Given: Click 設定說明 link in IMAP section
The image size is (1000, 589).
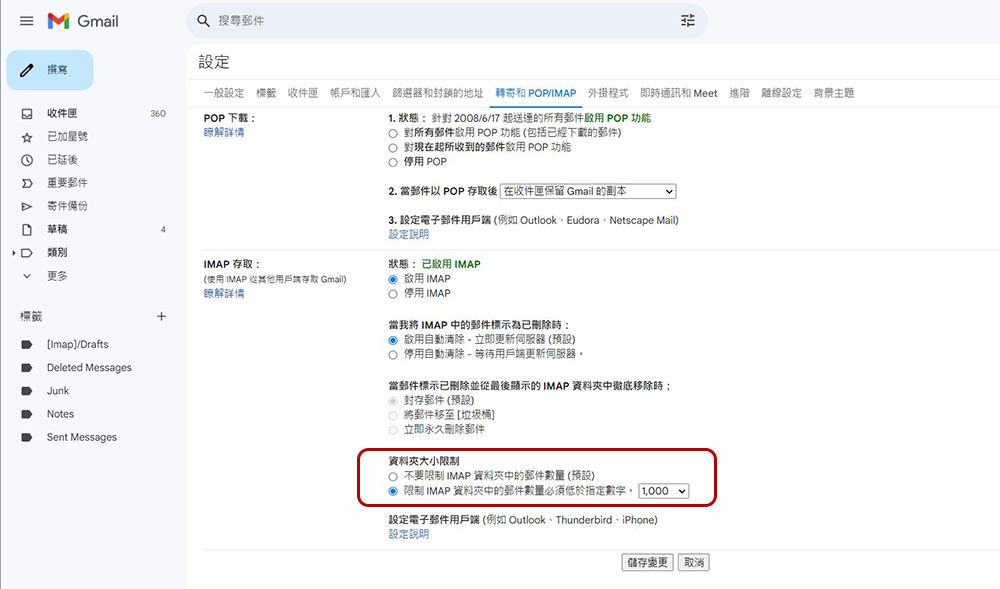Looking at the screenshot, I should pyautogui.click(x=409, y=534).
